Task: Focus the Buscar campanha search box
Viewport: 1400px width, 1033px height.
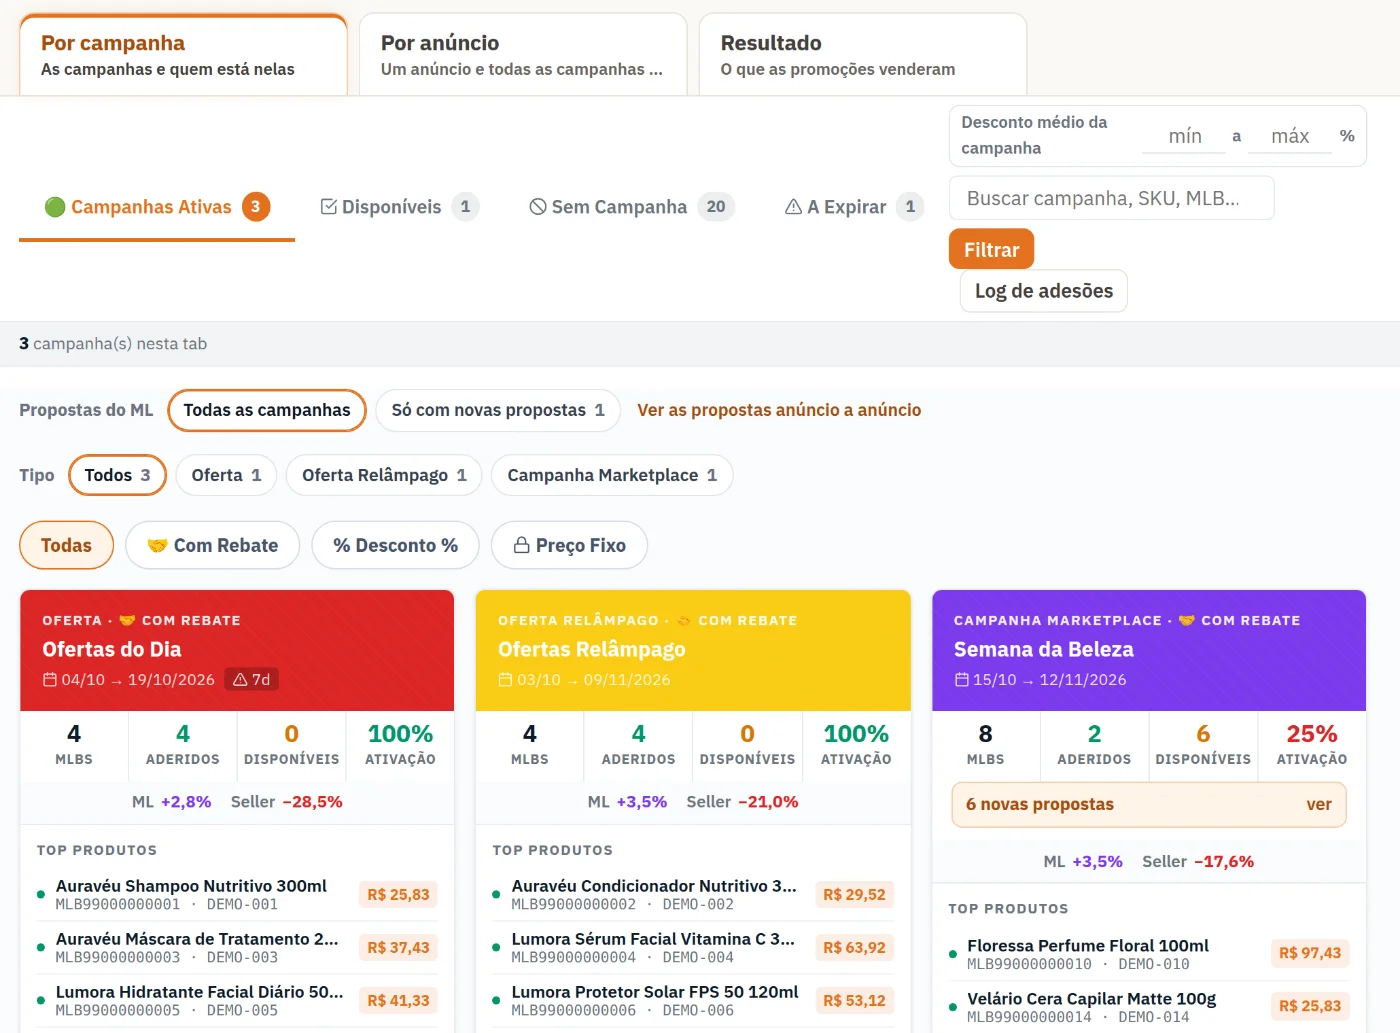Action: coord(1111,198)
